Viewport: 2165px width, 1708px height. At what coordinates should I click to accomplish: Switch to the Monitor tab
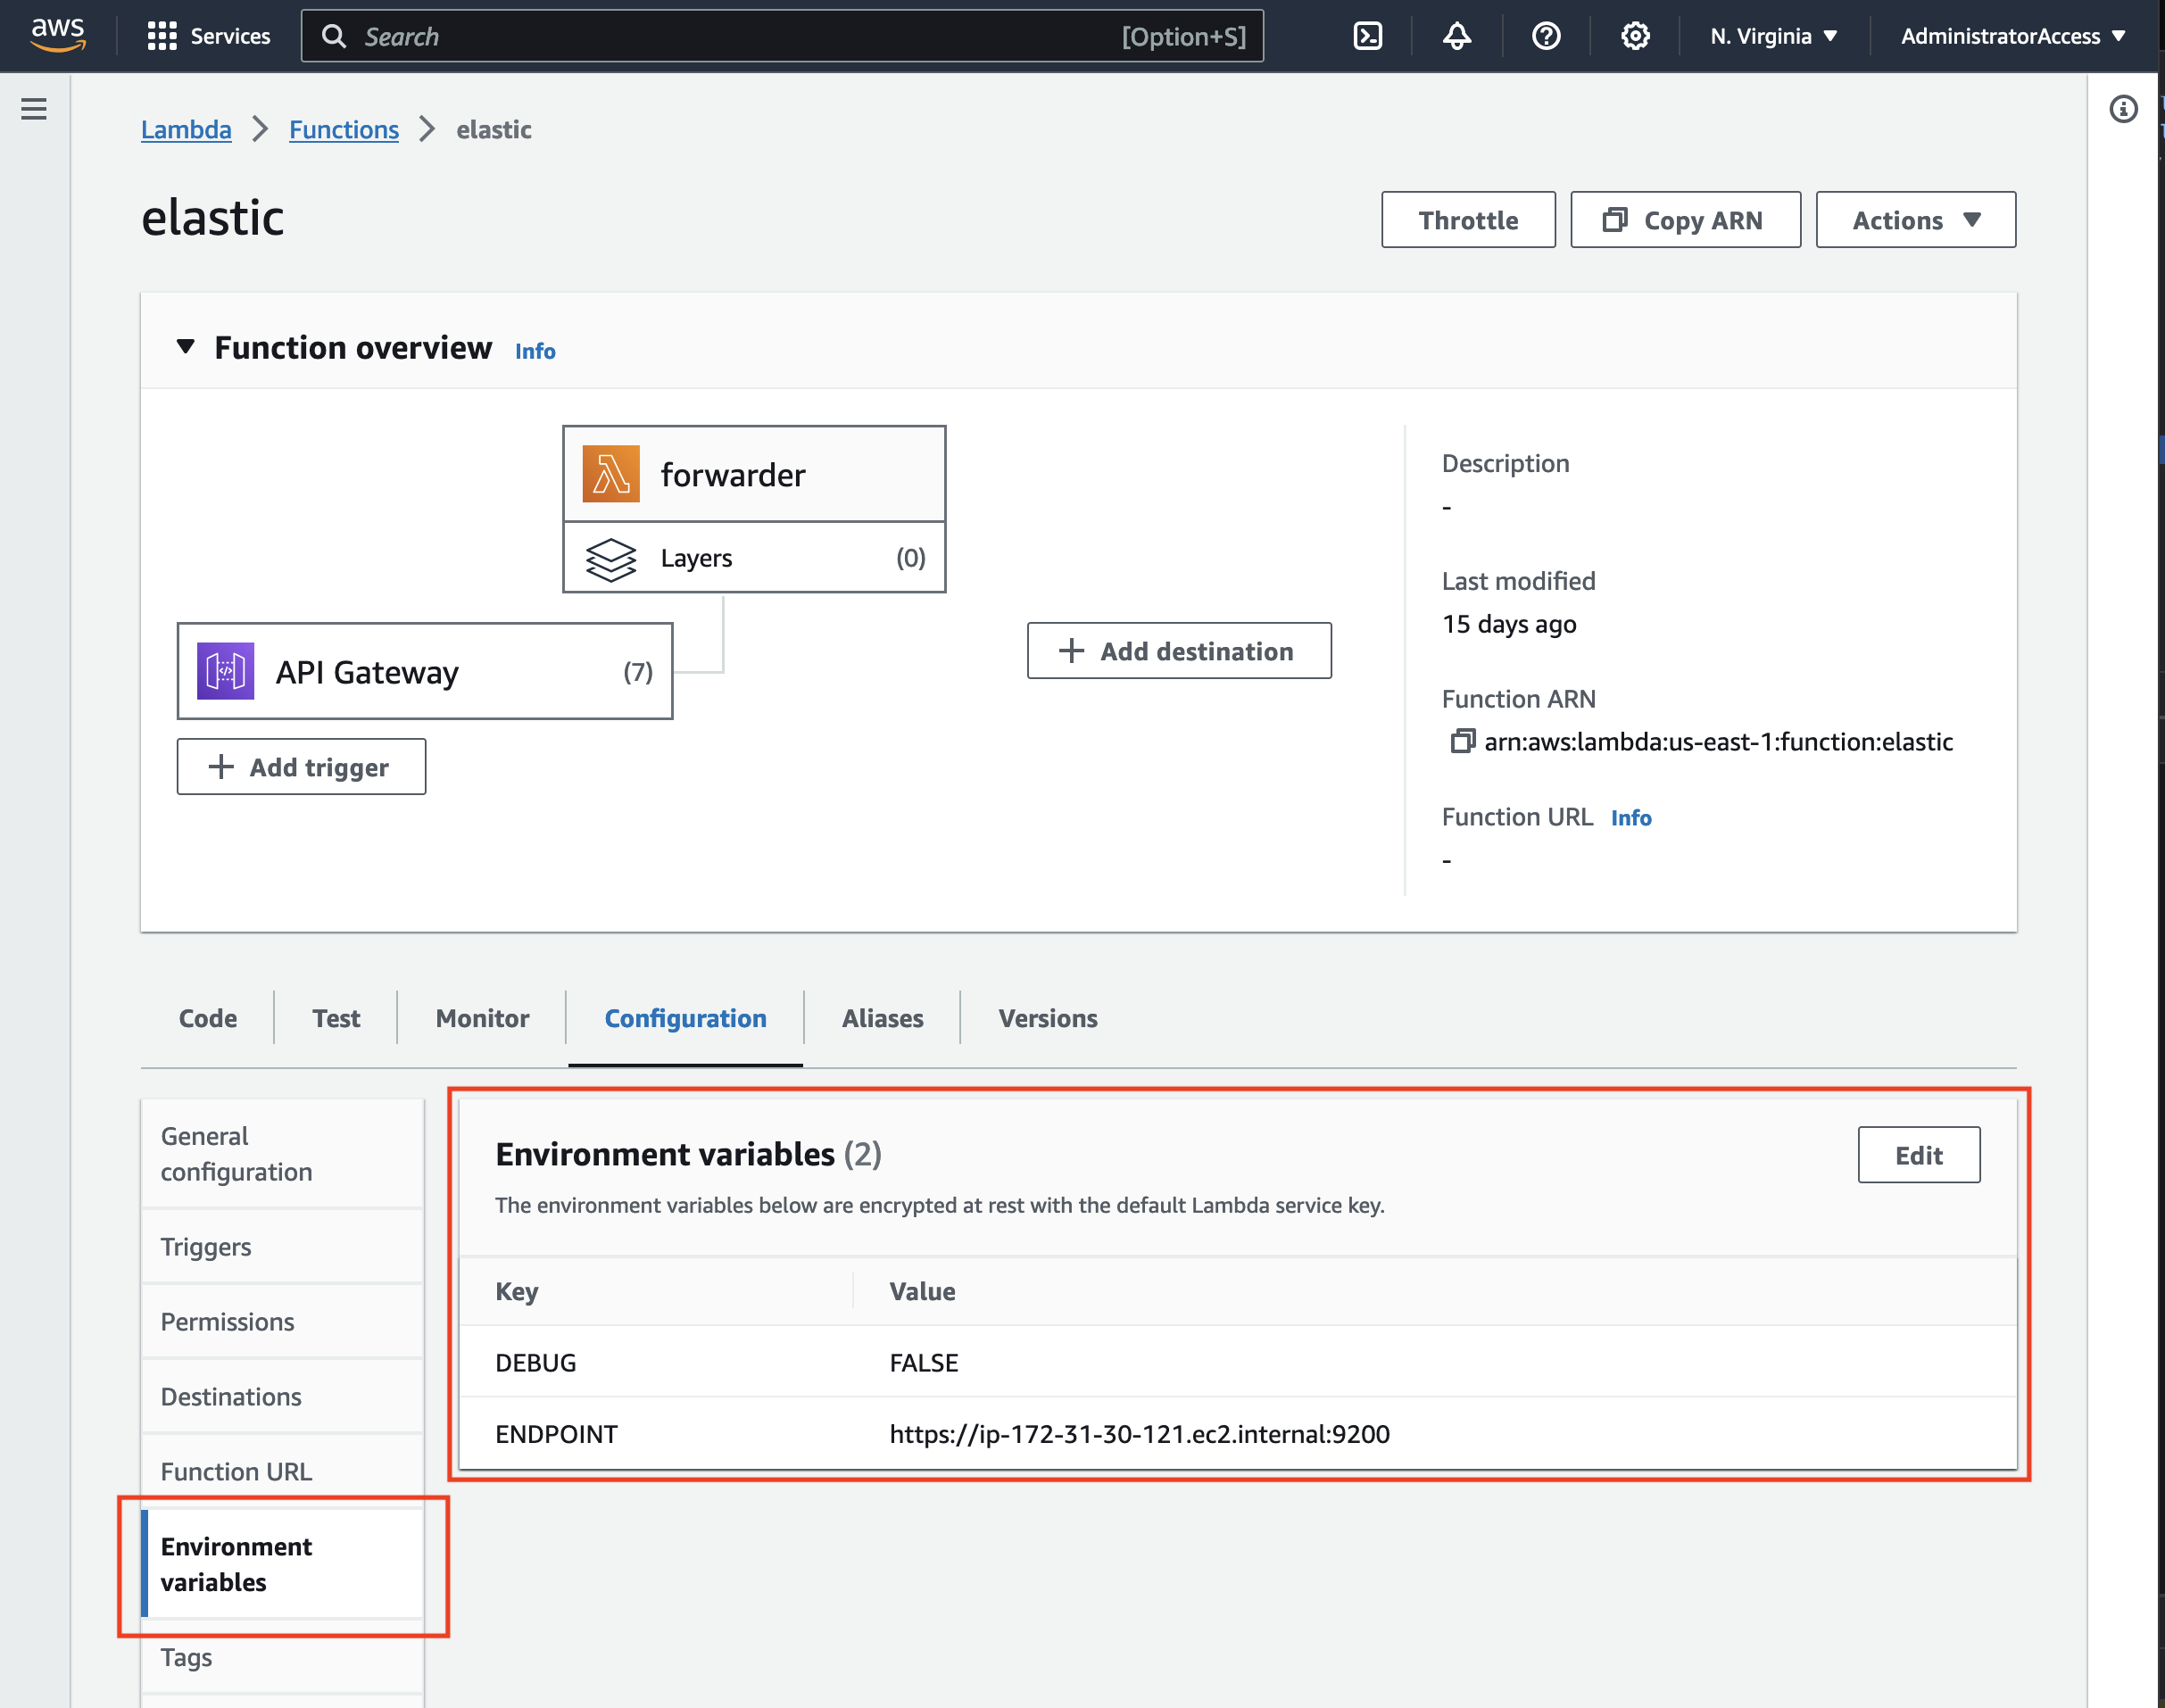(482, 1018)
